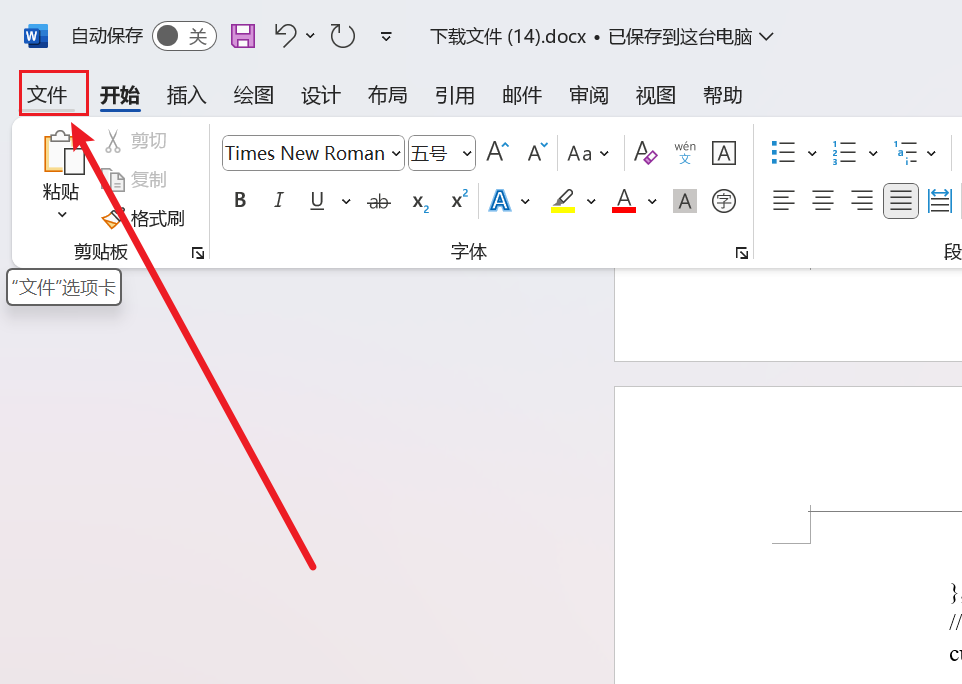The image size is (962, 684).
Task: Align text left
Action: click(783, 201)
